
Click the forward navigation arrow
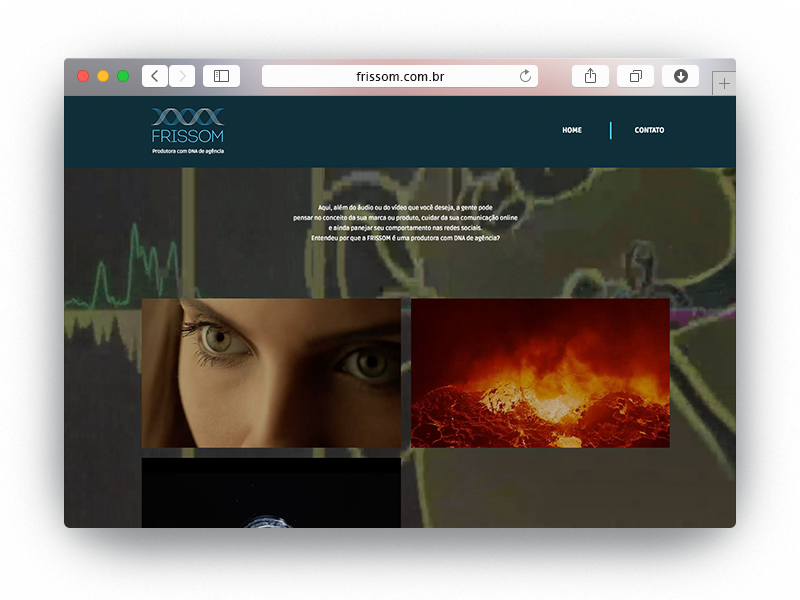[182, 76]
